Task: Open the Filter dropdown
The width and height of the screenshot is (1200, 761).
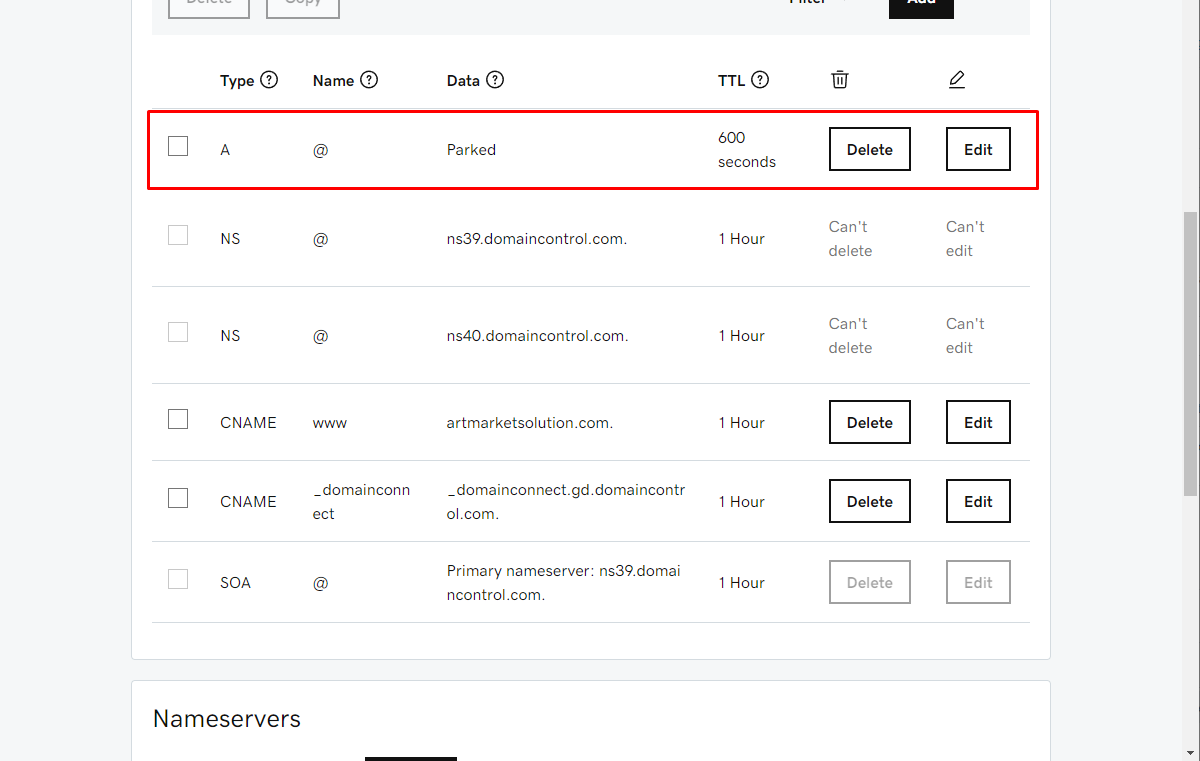Action: tap(815, 3)
